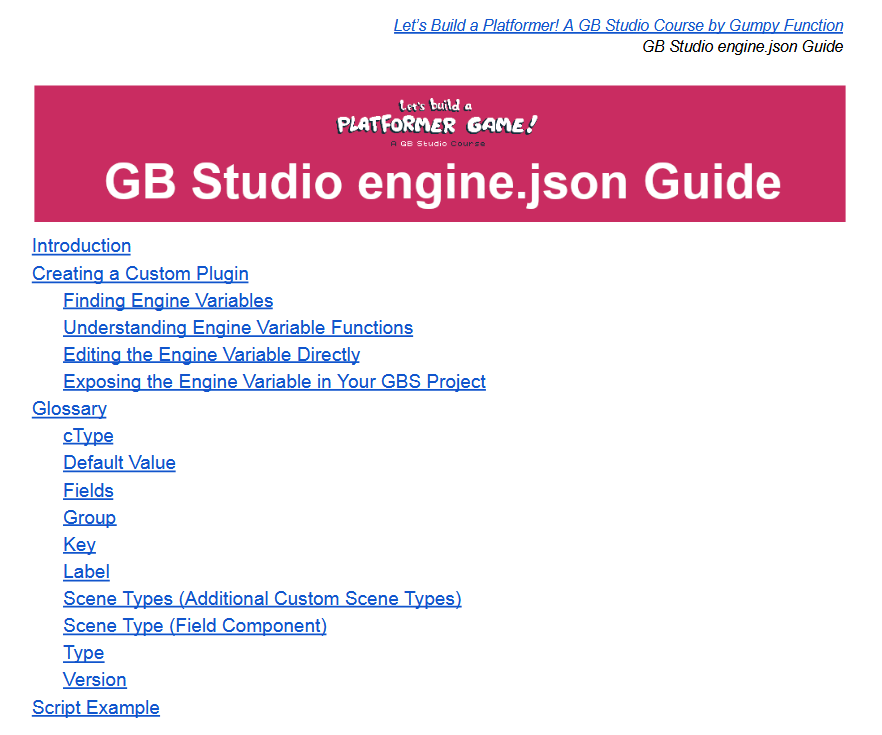
Task: Open the Let's Build a Platformer course link
Action: 618,25
